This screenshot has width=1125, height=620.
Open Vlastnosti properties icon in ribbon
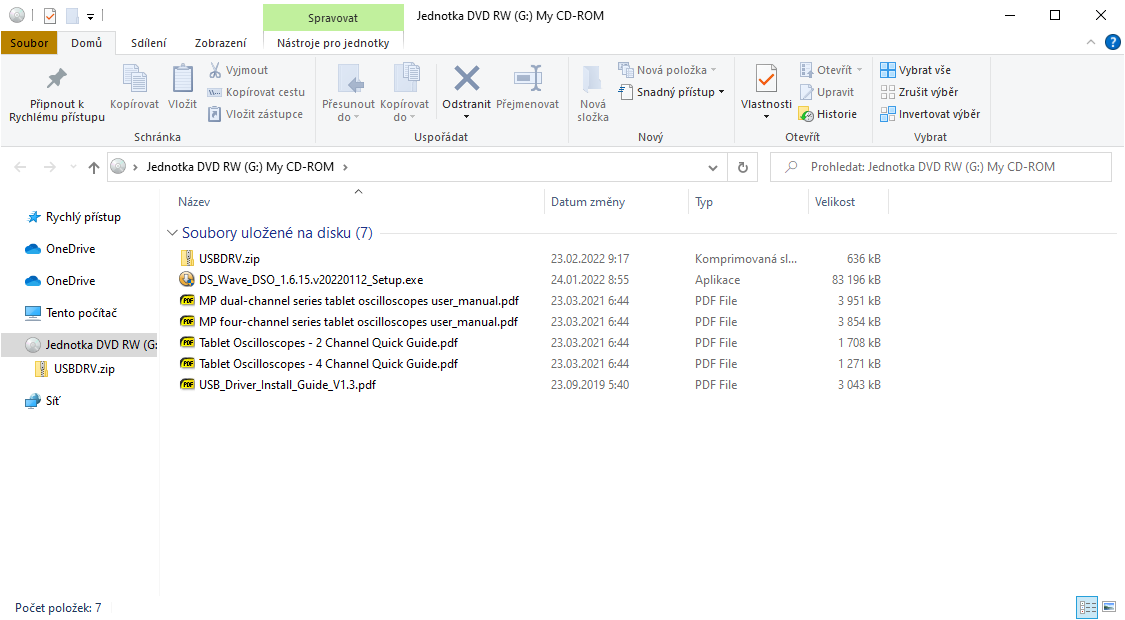[x=766, y=78]
